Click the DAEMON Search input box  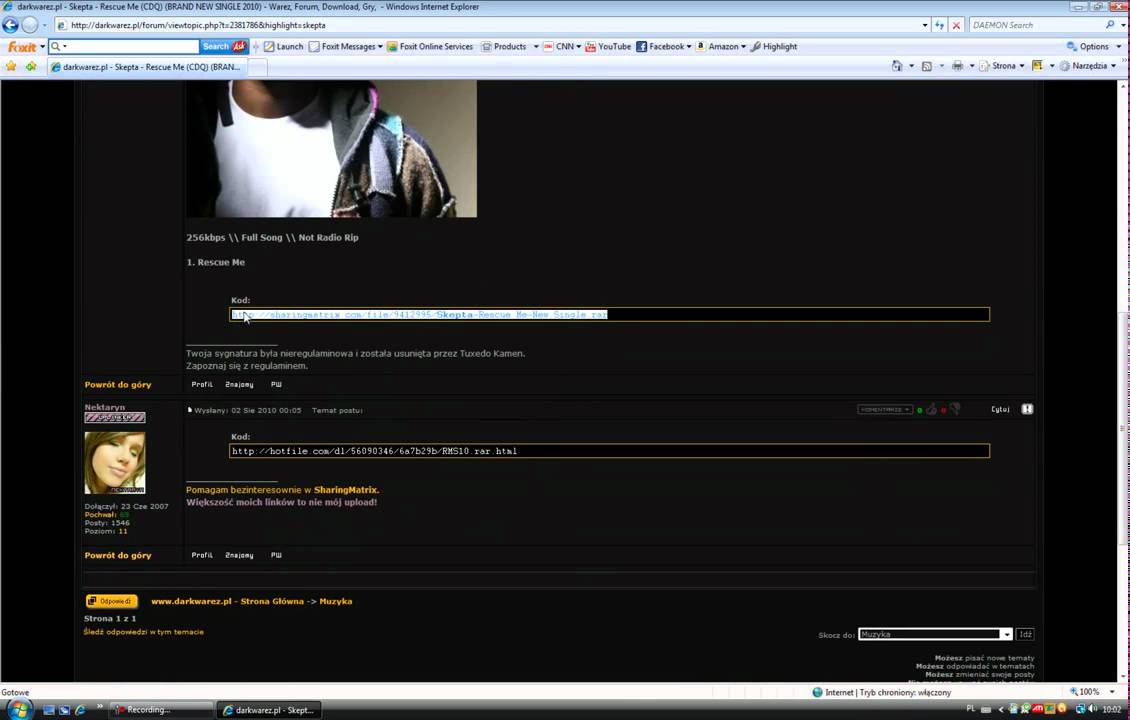coord(1036,25)
